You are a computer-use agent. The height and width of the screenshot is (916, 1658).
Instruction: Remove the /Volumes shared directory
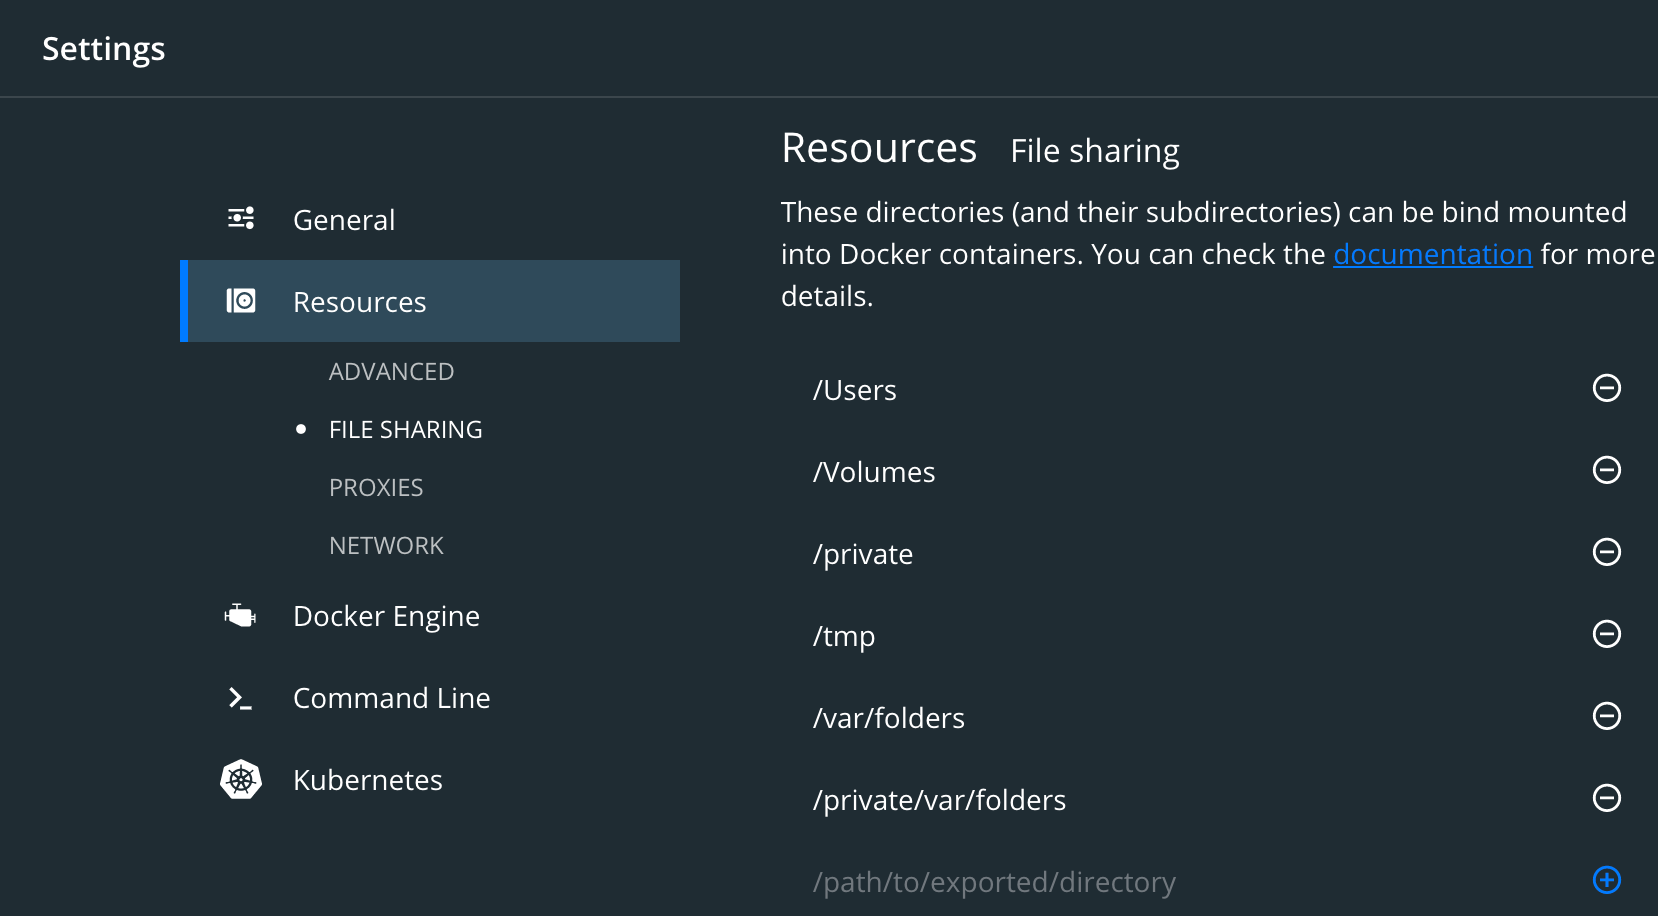point(1606,470)
